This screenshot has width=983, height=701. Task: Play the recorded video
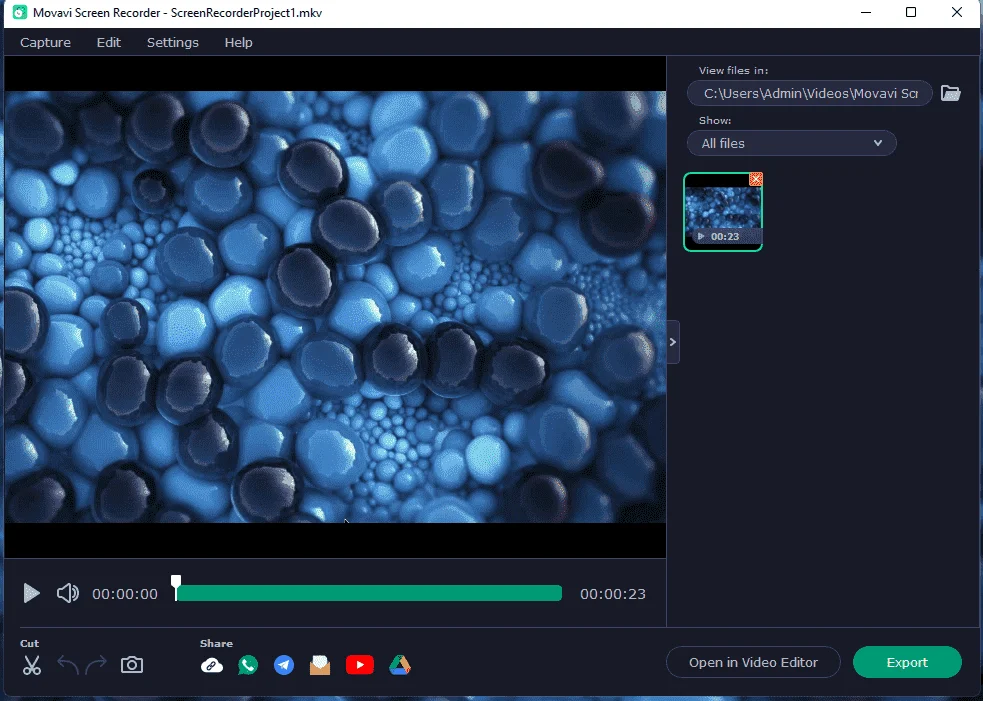(x=31, y=593)
